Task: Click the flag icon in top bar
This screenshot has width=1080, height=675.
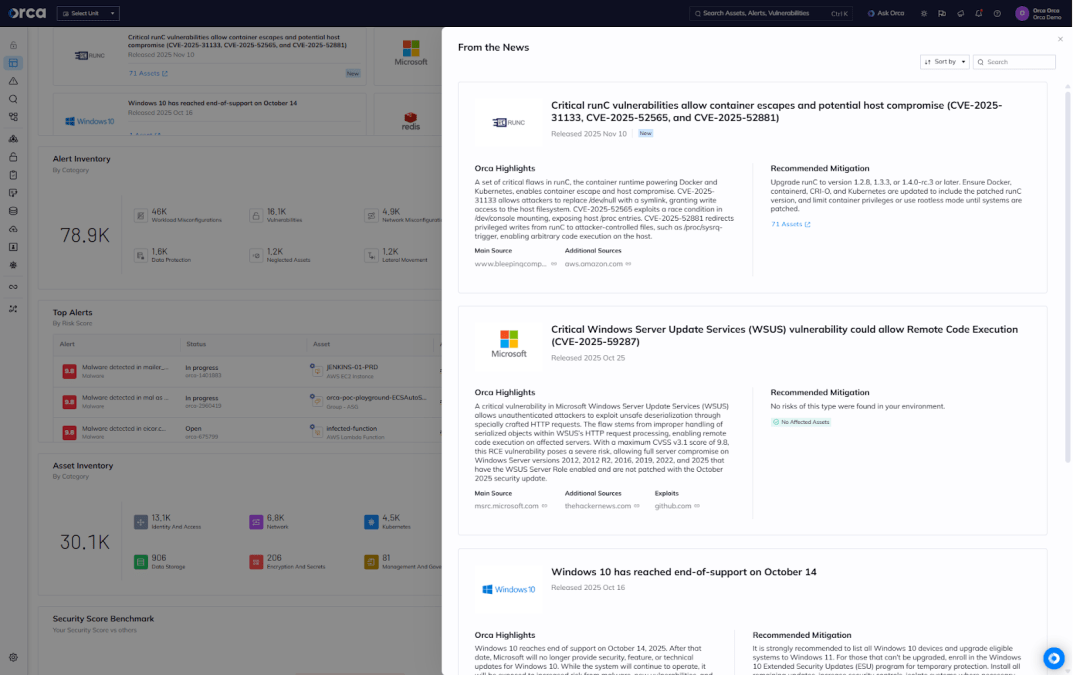Action: click(x=942, y=13)
